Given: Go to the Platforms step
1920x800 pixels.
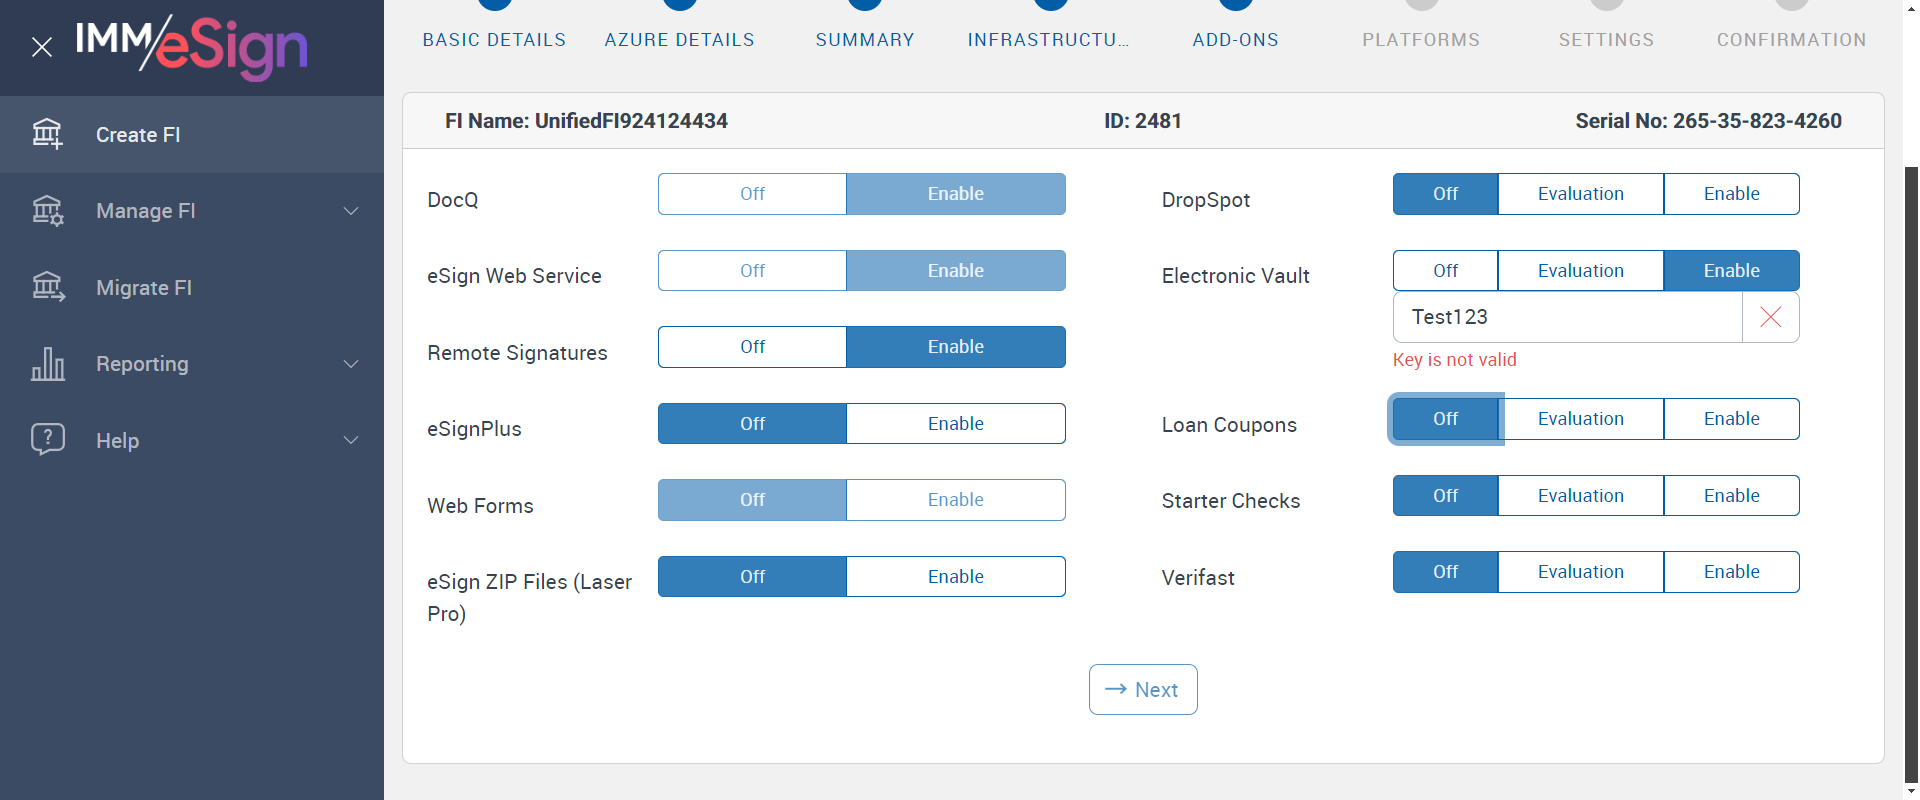Looking at the screenshot, I should (1421, 40).
